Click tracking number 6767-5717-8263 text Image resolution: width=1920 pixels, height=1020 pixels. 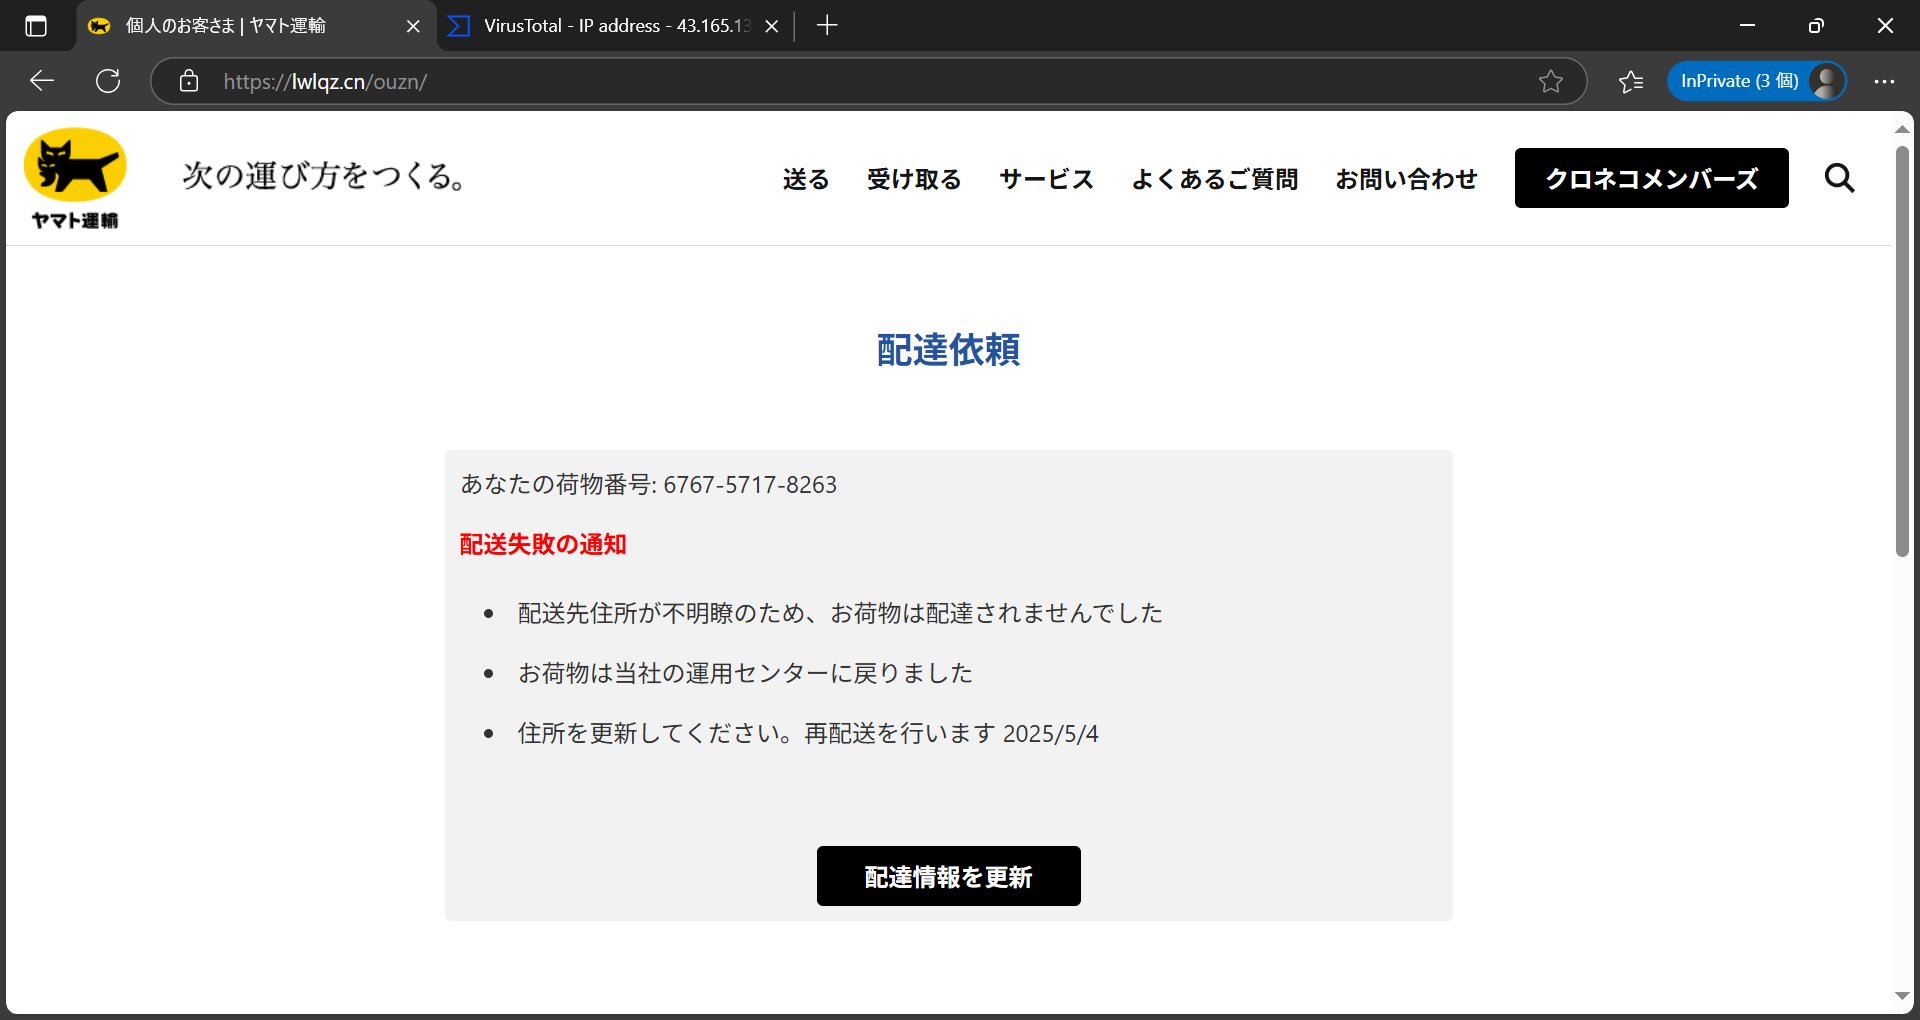(750, 485)
